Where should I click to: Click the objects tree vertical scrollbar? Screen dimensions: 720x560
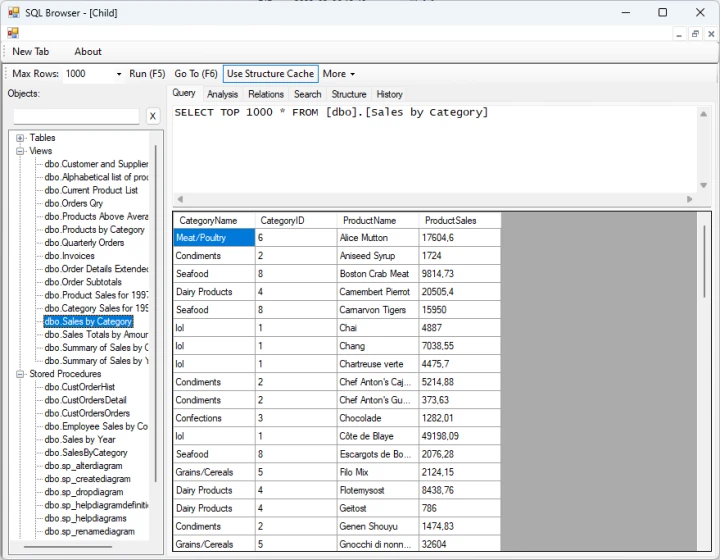[x=156, y=314]
